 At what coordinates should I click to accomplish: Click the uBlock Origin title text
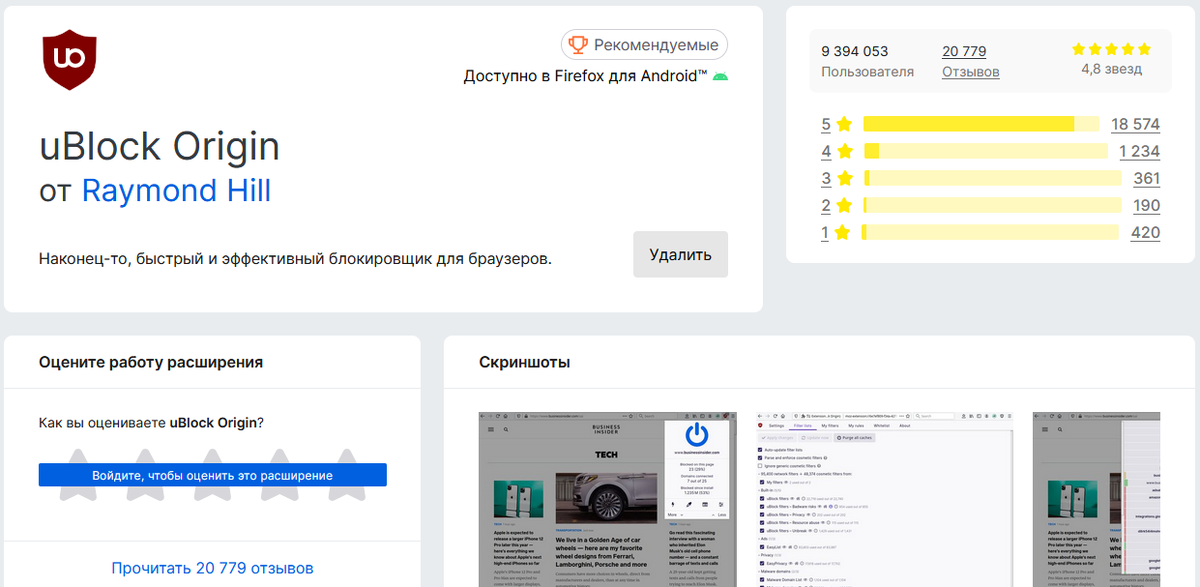click(159, 146)
